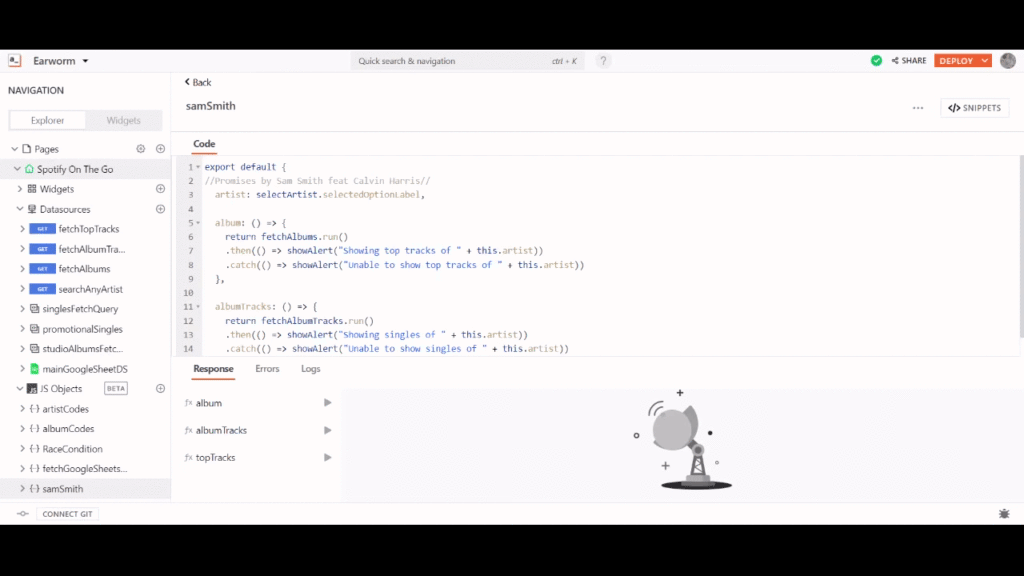This screenshot has width=1024, height=576.
Task: Open the help question mark icon
Action: click(603, 61)
